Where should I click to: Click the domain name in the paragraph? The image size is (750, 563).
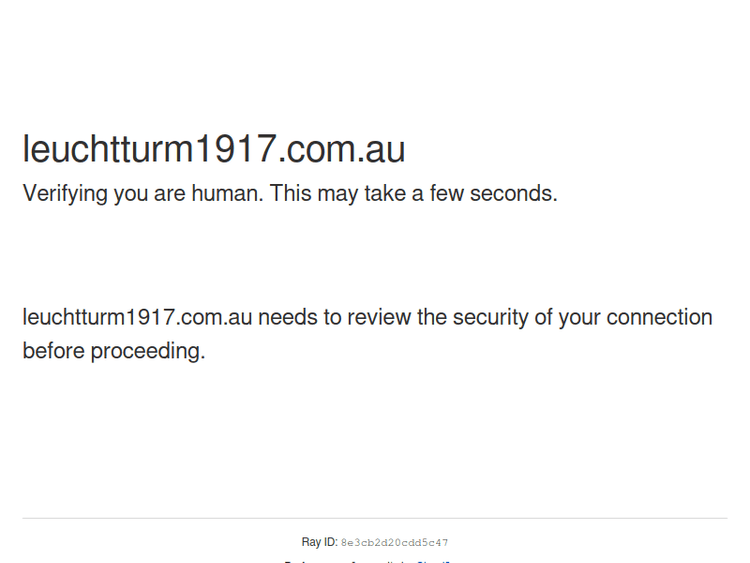(x=137, y=318)
